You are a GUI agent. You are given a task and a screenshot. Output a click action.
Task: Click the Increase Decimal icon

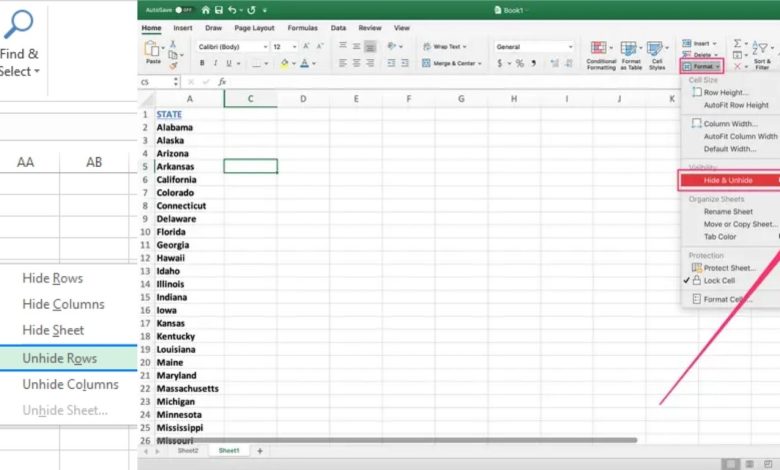pos(555,63)
